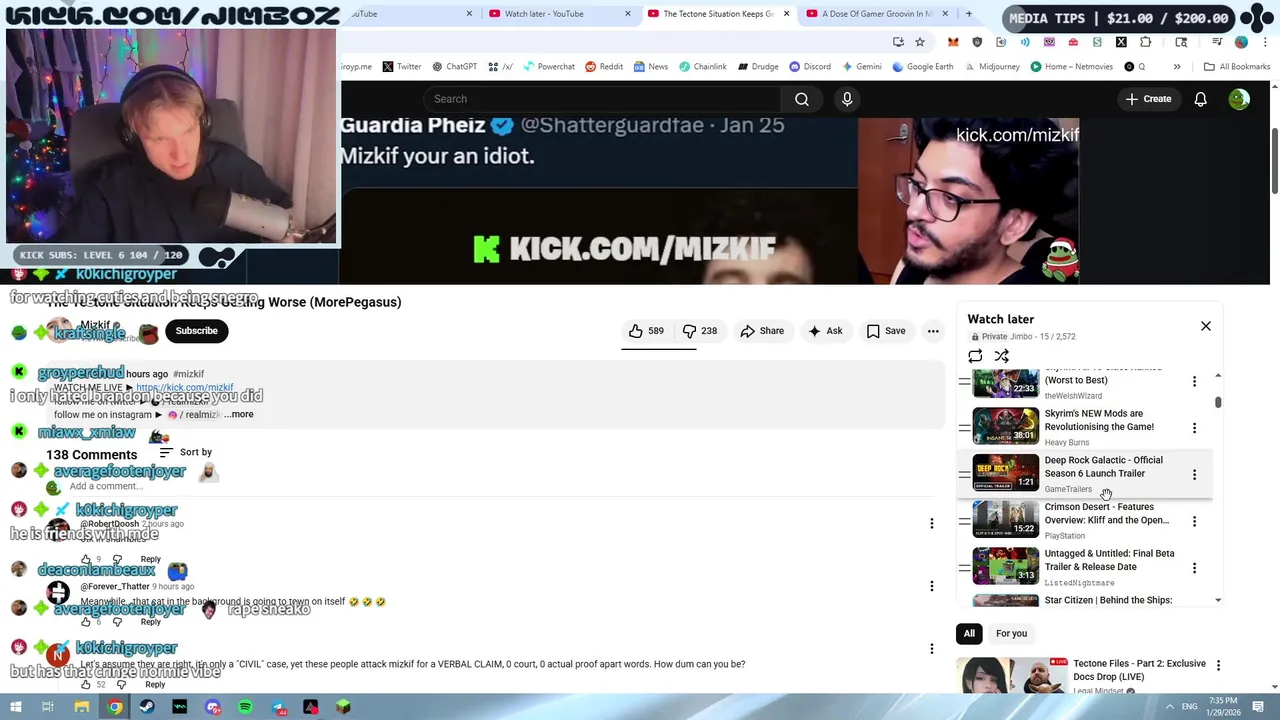Open the YouTube Create menu

1148,99
